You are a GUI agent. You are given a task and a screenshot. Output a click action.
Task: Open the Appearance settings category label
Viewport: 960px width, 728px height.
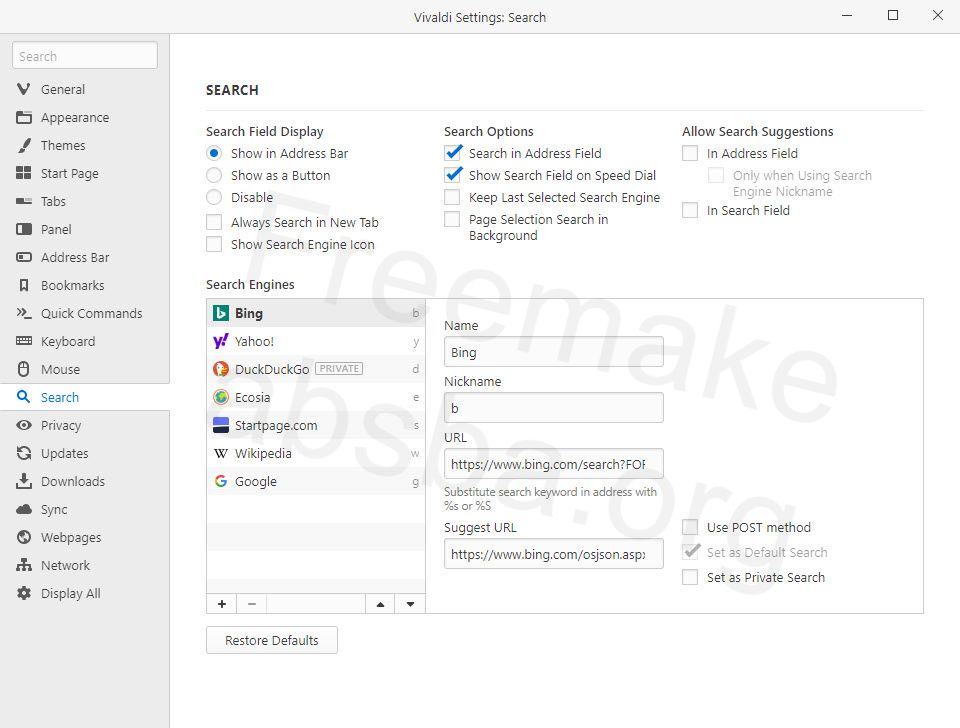tap(75, 118)
